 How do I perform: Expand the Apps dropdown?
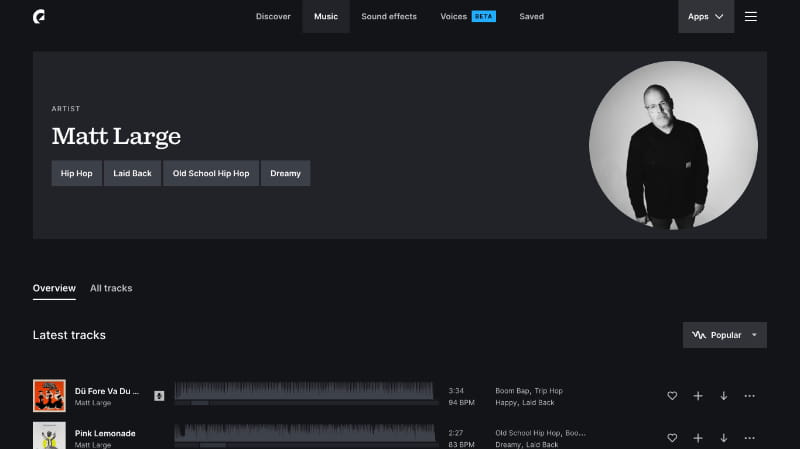point(706,16)
